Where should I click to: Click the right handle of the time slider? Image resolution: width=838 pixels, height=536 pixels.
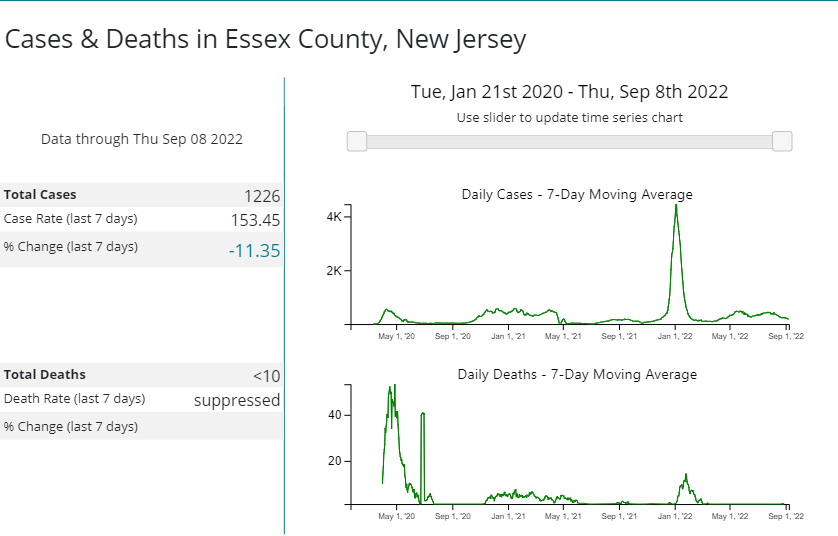tap(782, 142)
